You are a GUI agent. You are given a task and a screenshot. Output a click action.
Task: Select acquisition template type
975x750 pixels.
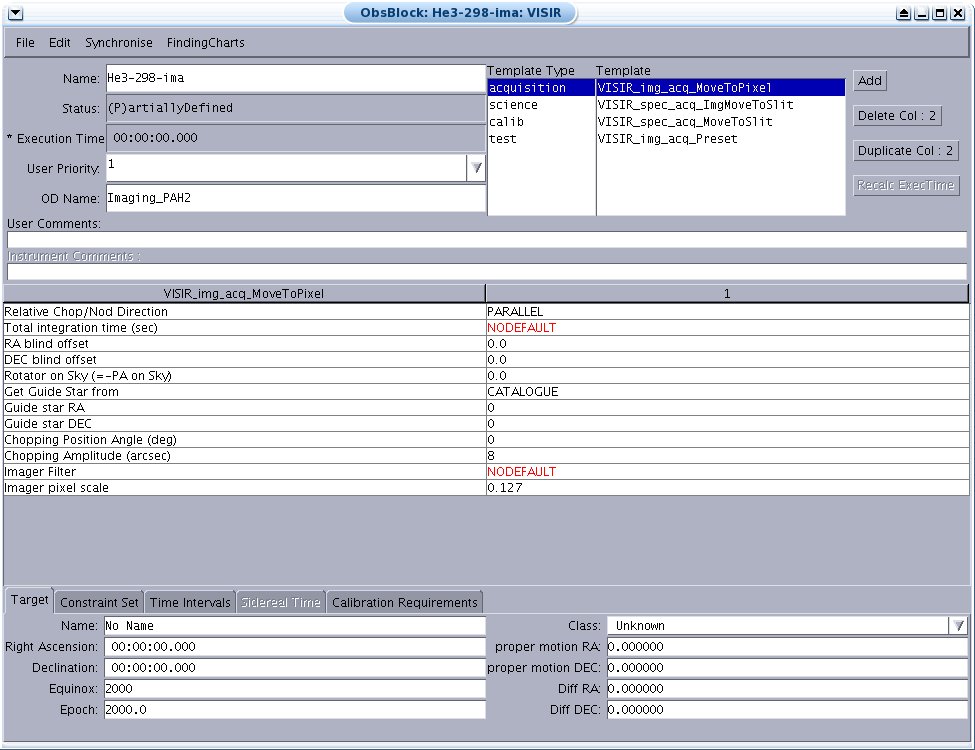pyautogui.click(x=541, y=88)
